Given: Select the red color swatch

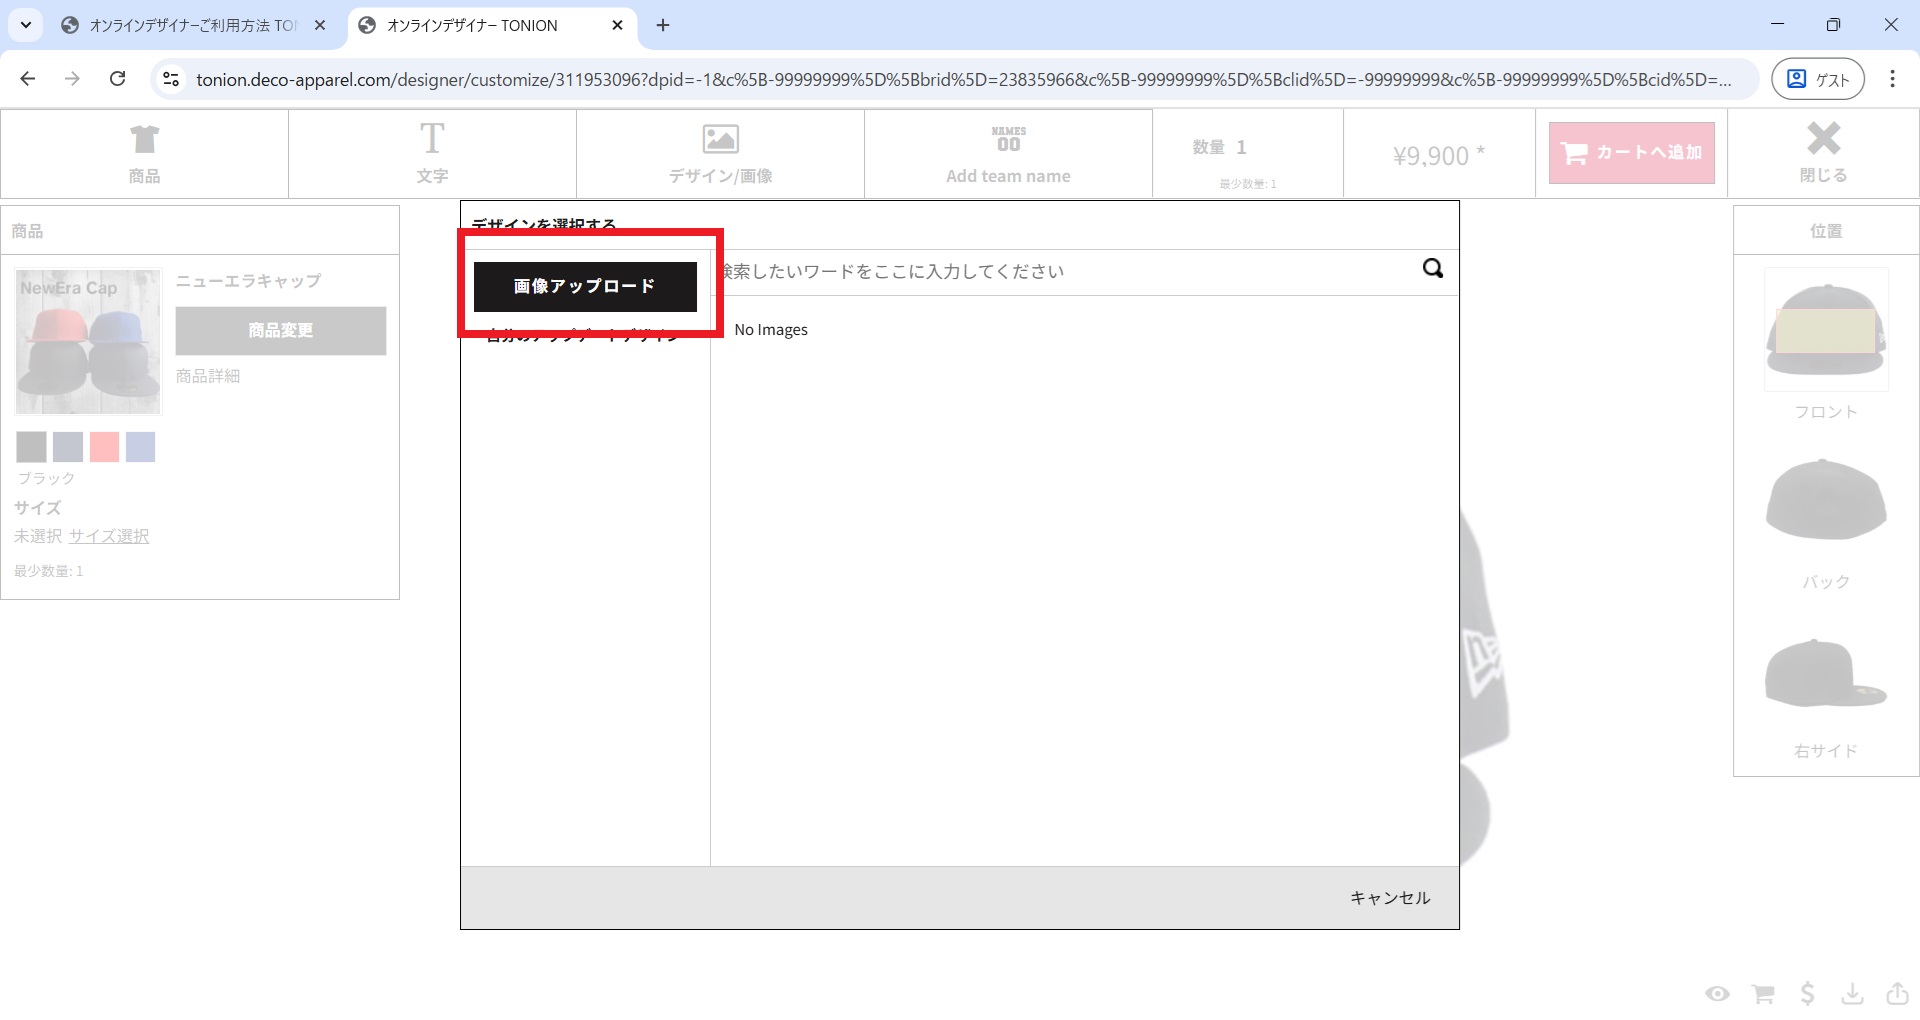Looking at the screenshot, I should tap(104, 447).
